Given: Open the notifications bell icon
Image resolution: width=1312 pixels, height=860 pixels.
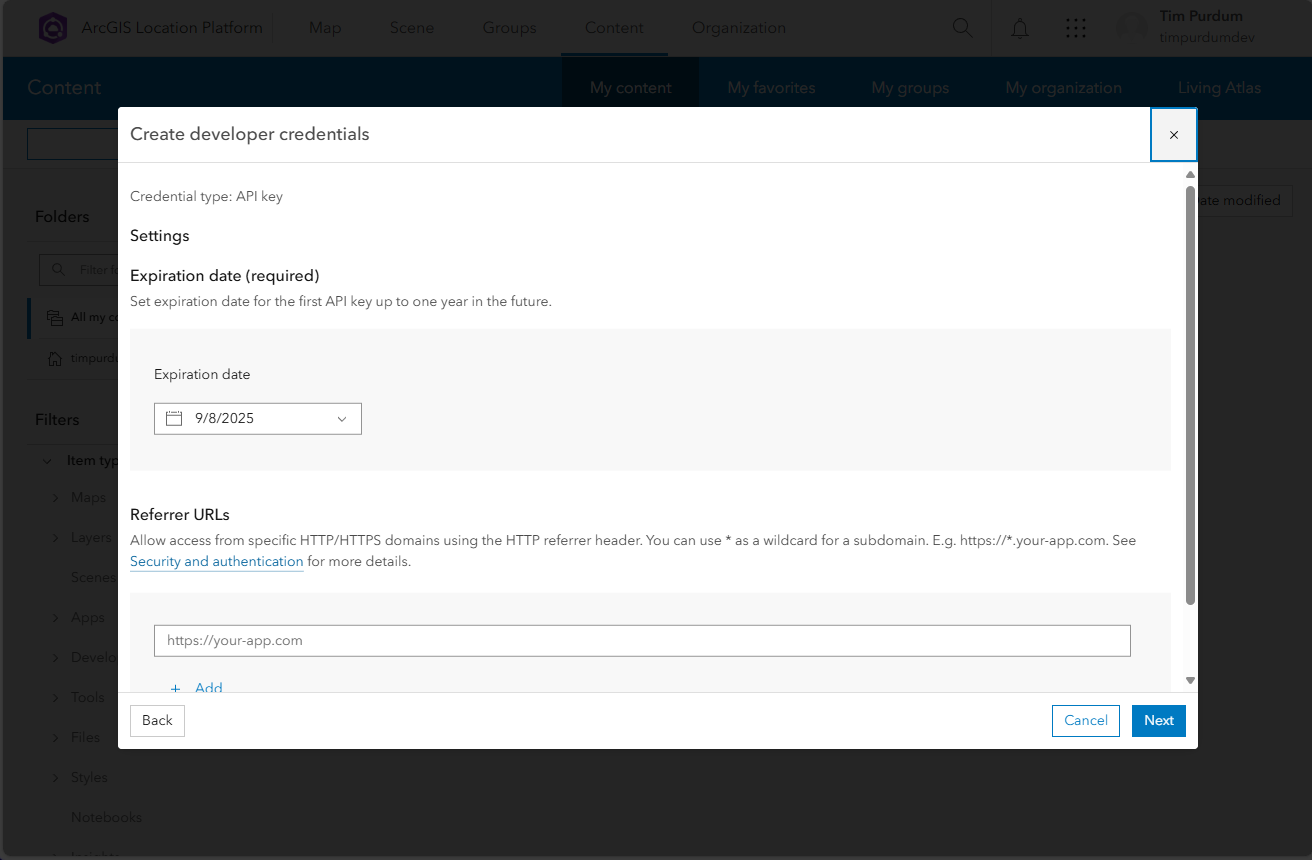Looking at the screenshot, I should pos(1020,28).
